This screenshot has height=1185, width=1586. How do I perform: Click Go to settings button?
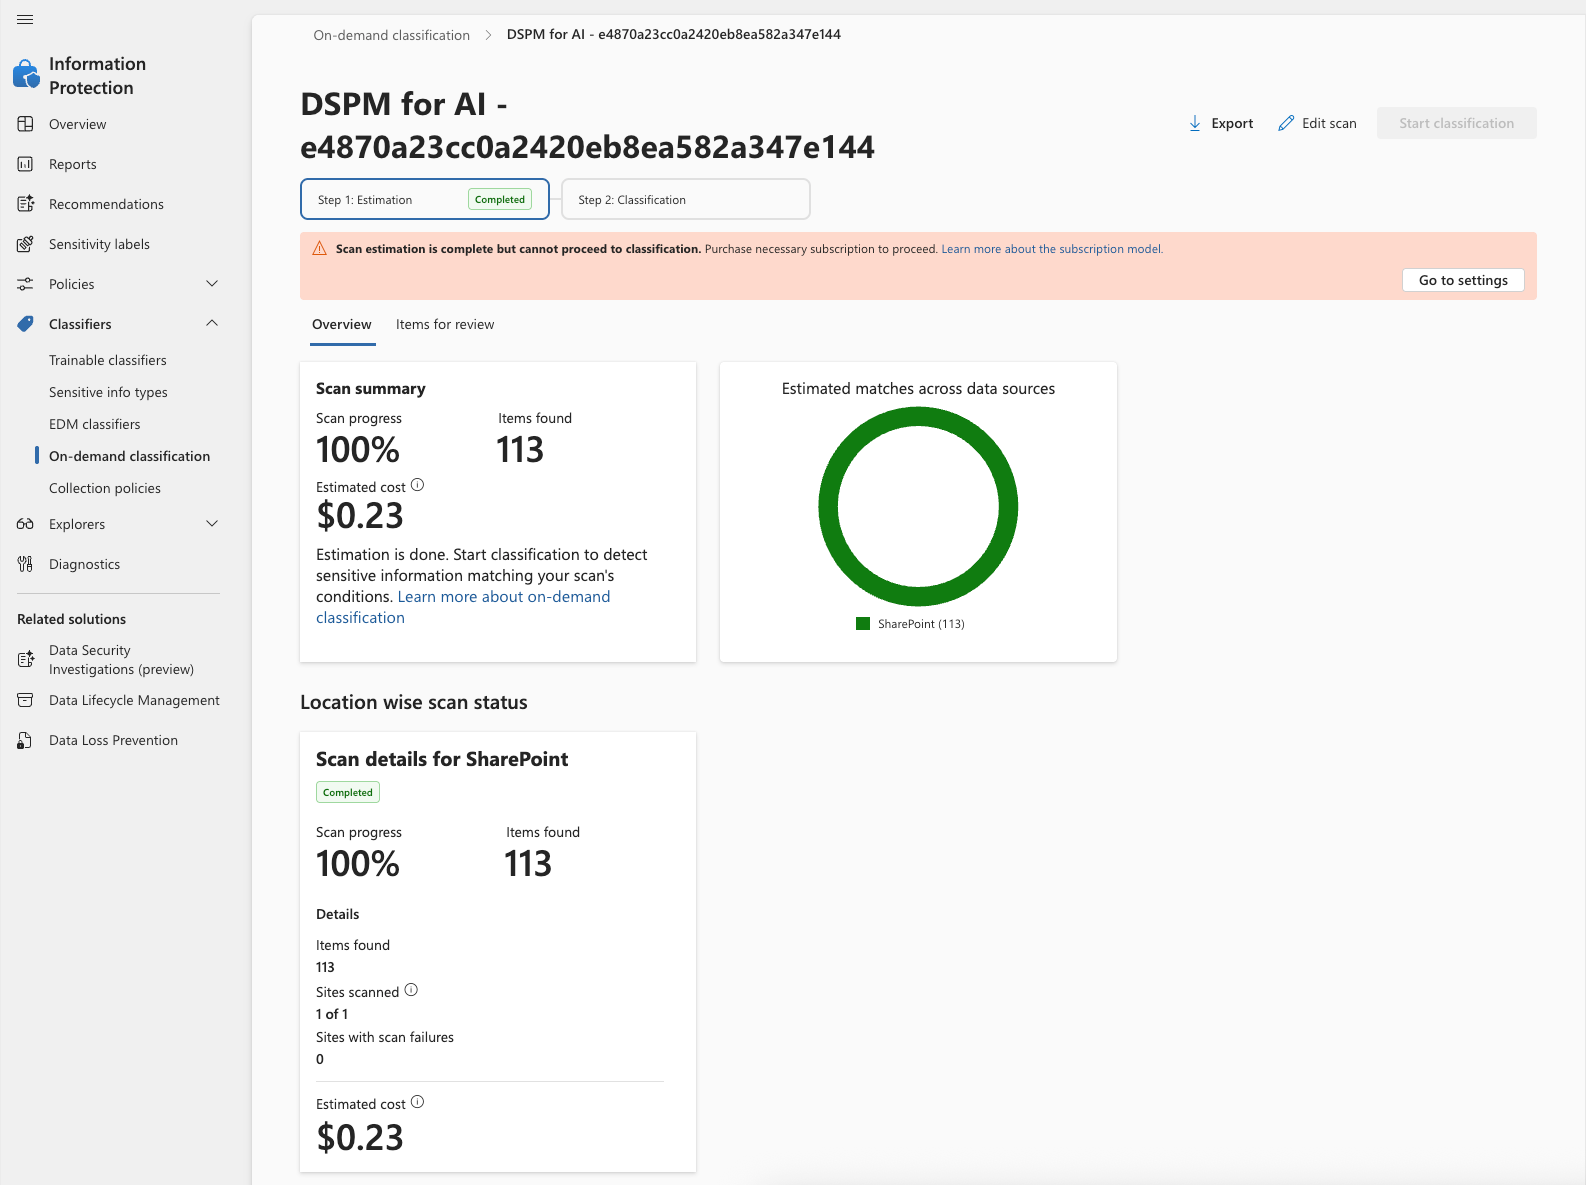click(1462, 280)
